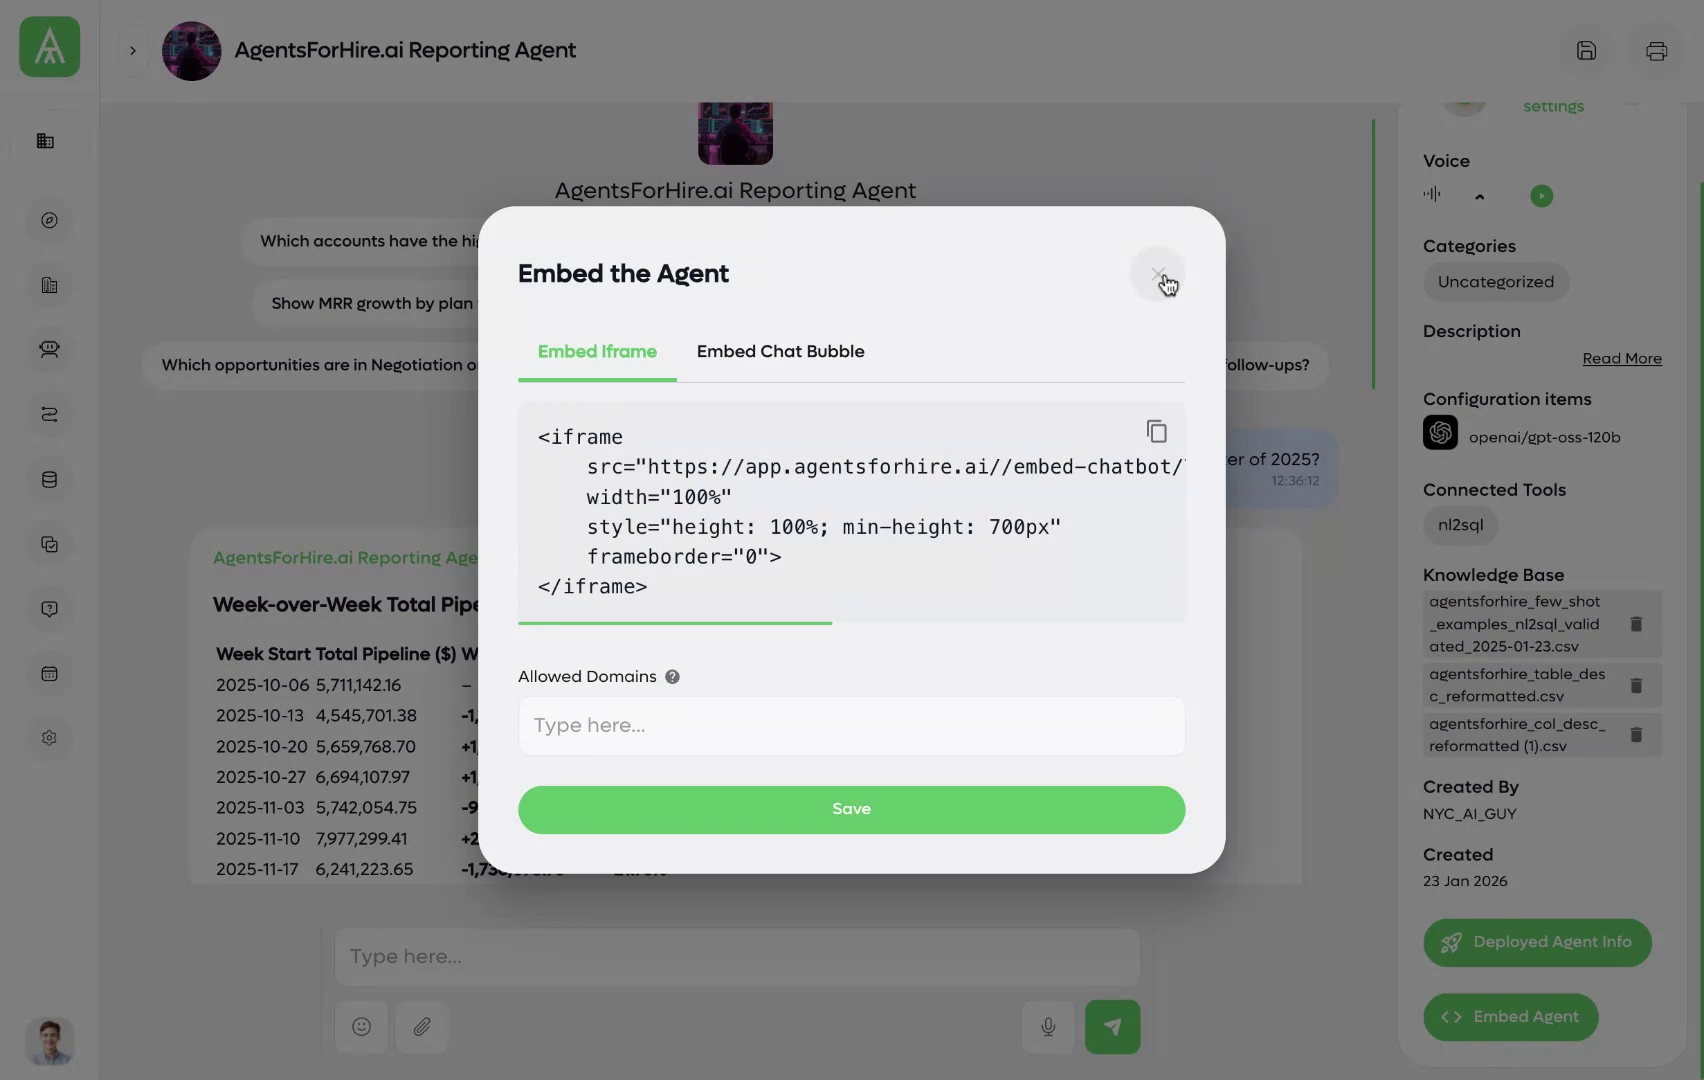The height and width of the screenshot is (1080, 1704).
Task: Open the building icon in sidebar
Action: [45, 141]
